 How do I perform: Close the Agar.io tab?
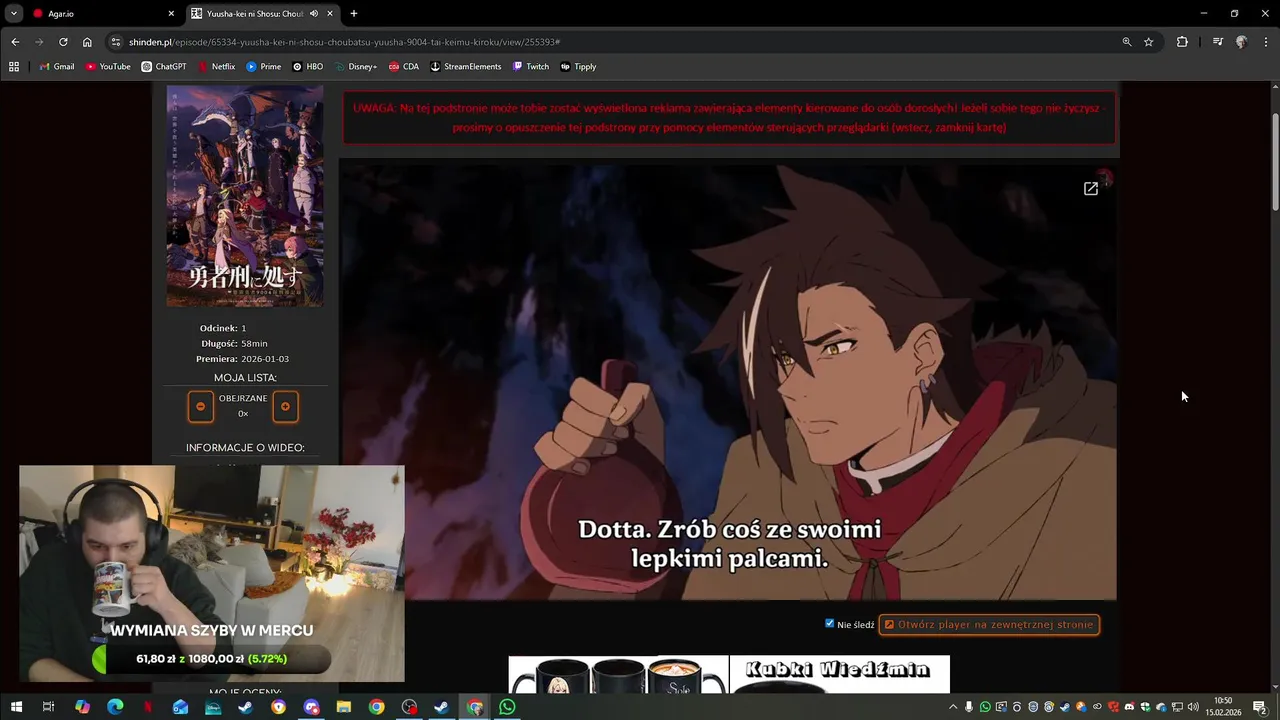[x=171, y=14]
